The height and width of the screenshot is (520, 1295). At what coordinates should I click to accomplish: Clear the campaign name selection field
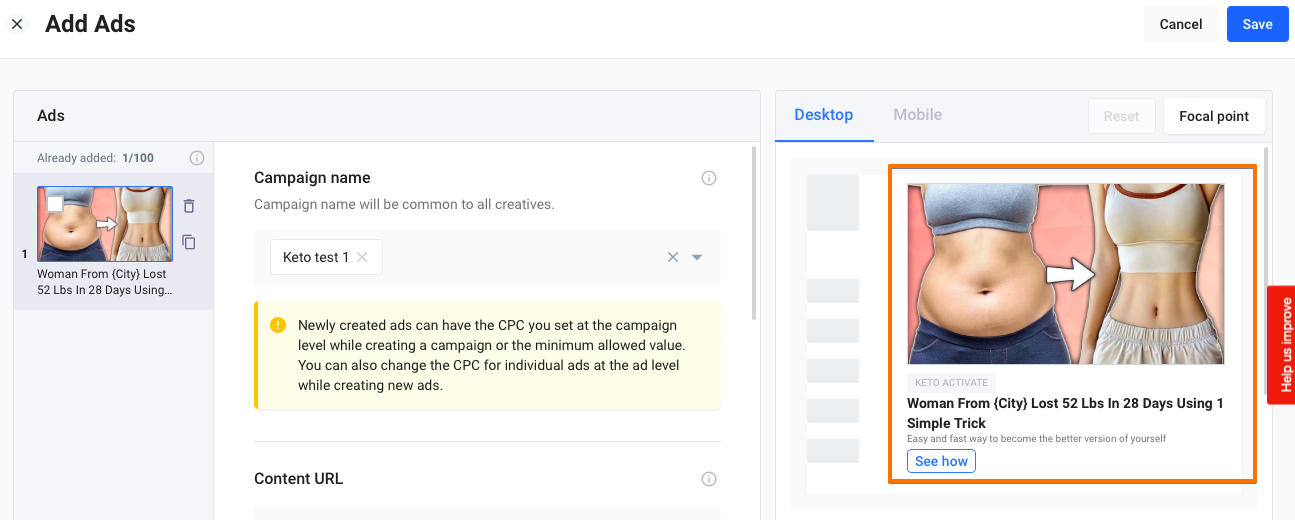673,257
